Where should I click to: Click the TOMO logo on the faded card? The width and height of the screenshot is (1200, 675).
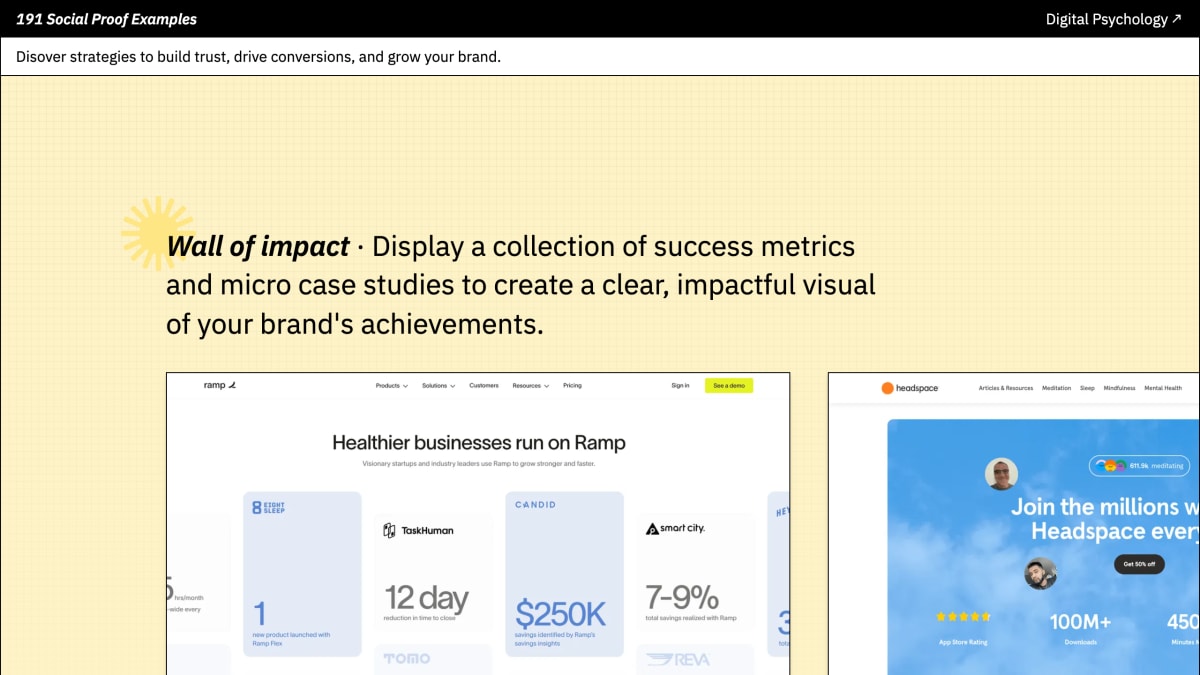pos(407,658)
